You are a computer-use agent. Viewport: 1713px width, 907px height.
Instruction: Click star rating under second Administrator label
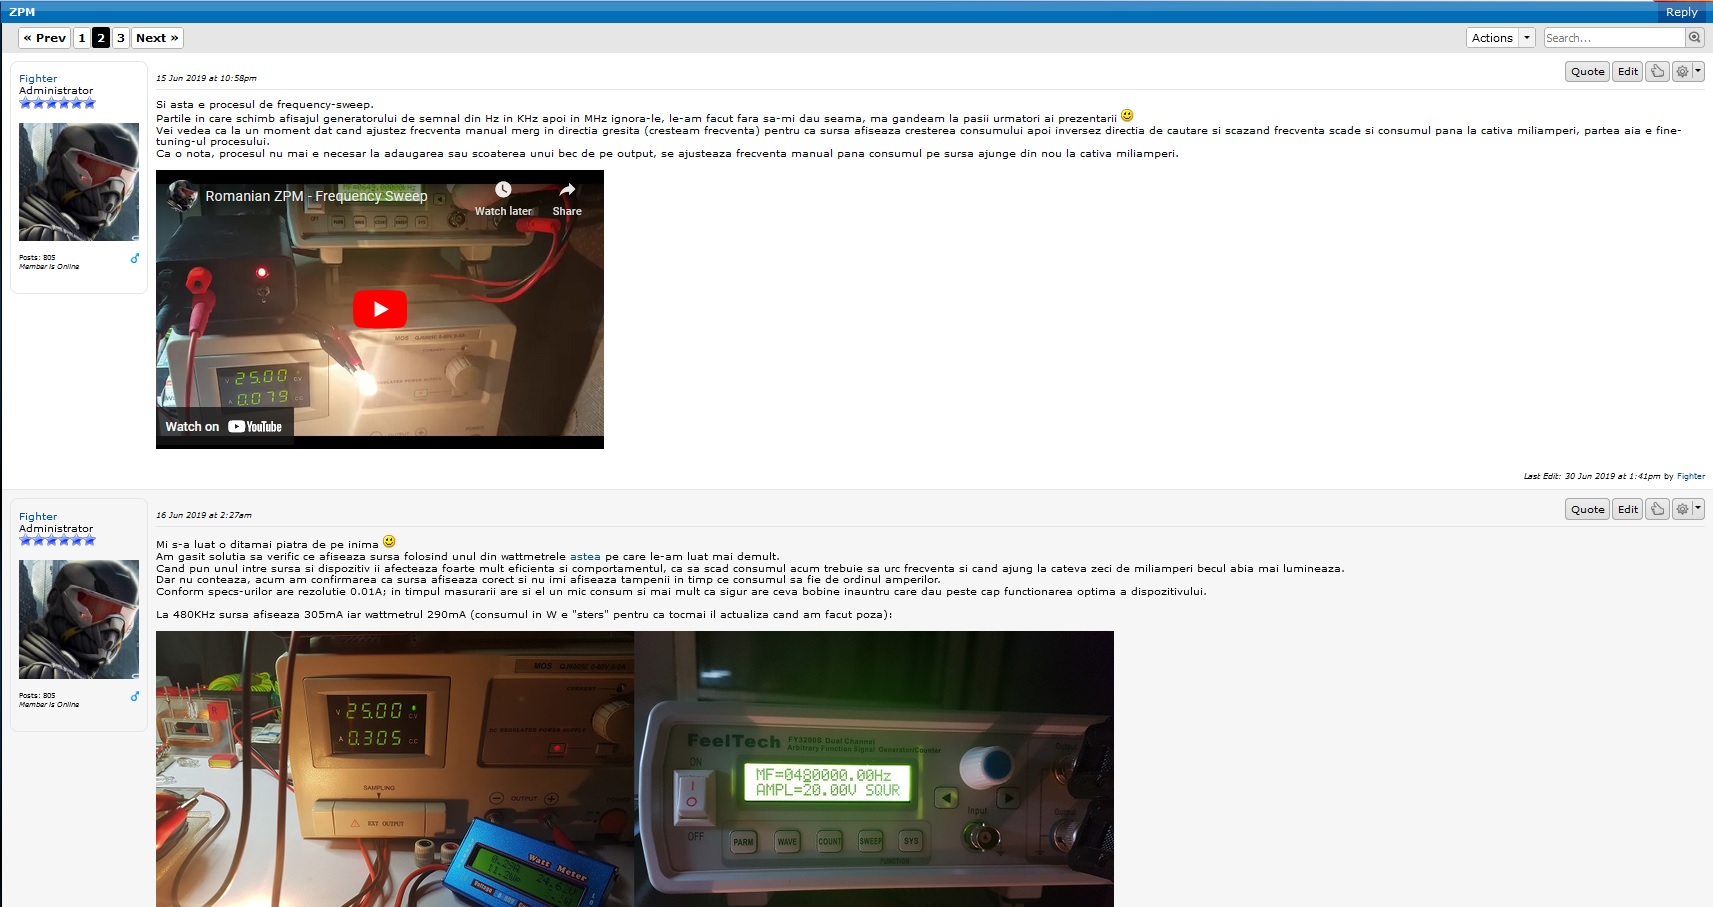pyautogui.click(x=57, y=540)
